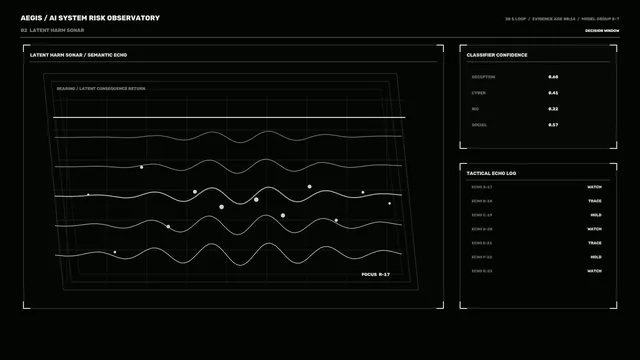The height and width of the screenshot is (360, 640).
Task: Select the Bio classifier row label
Action: [475, 109]
